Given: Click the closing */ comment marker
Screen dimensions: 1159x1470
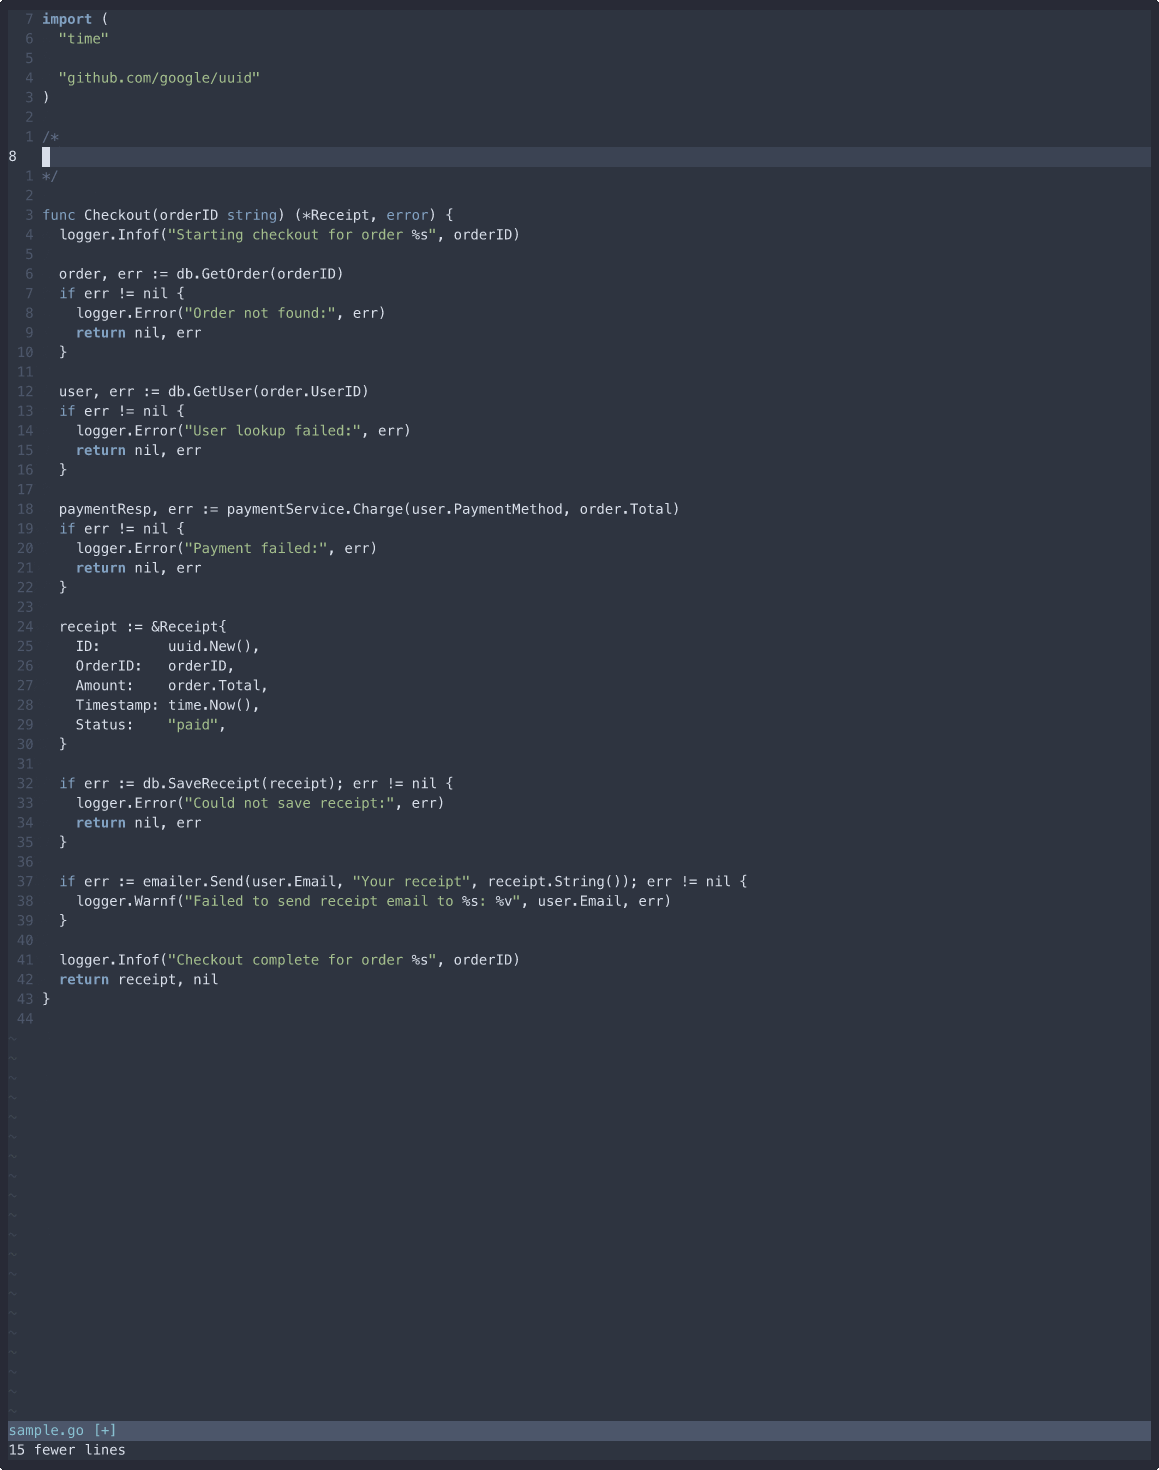Looking at the screenshot, I should (50, 176).
